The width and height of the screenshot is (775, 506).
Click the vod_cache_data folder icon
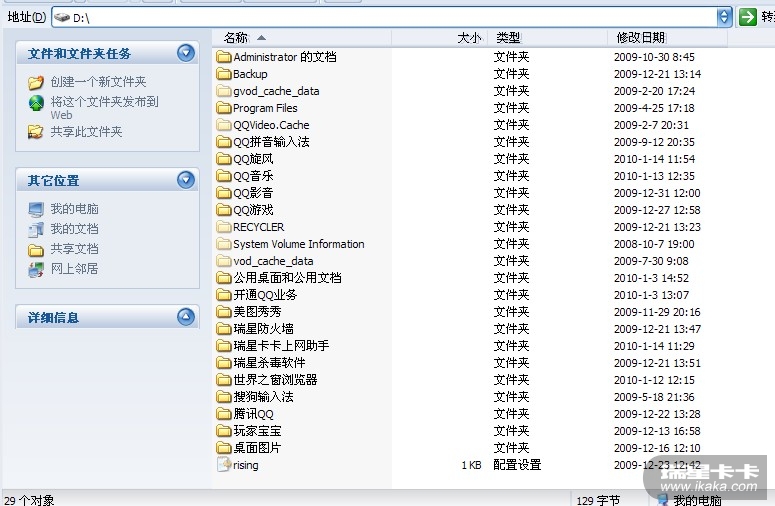pyautogui.click(x=224, y=261)
